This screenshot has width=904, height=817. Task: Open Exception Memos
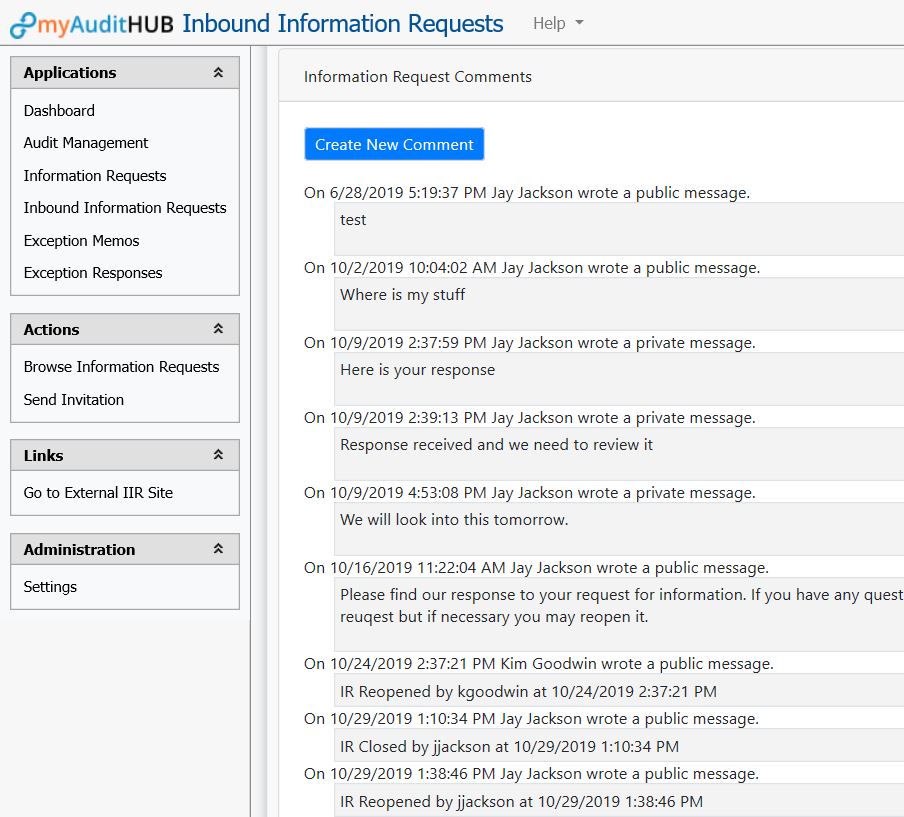click(81, 240)
